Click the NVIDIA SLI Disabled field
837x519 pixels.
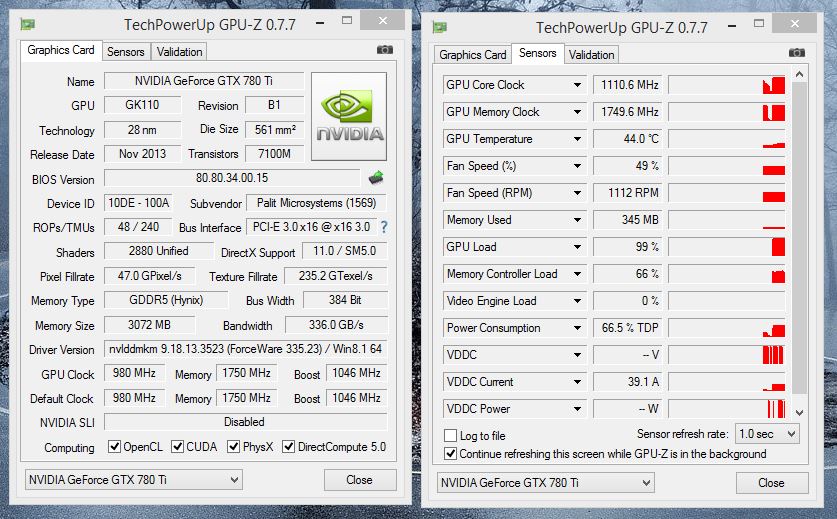click(246, 422)
